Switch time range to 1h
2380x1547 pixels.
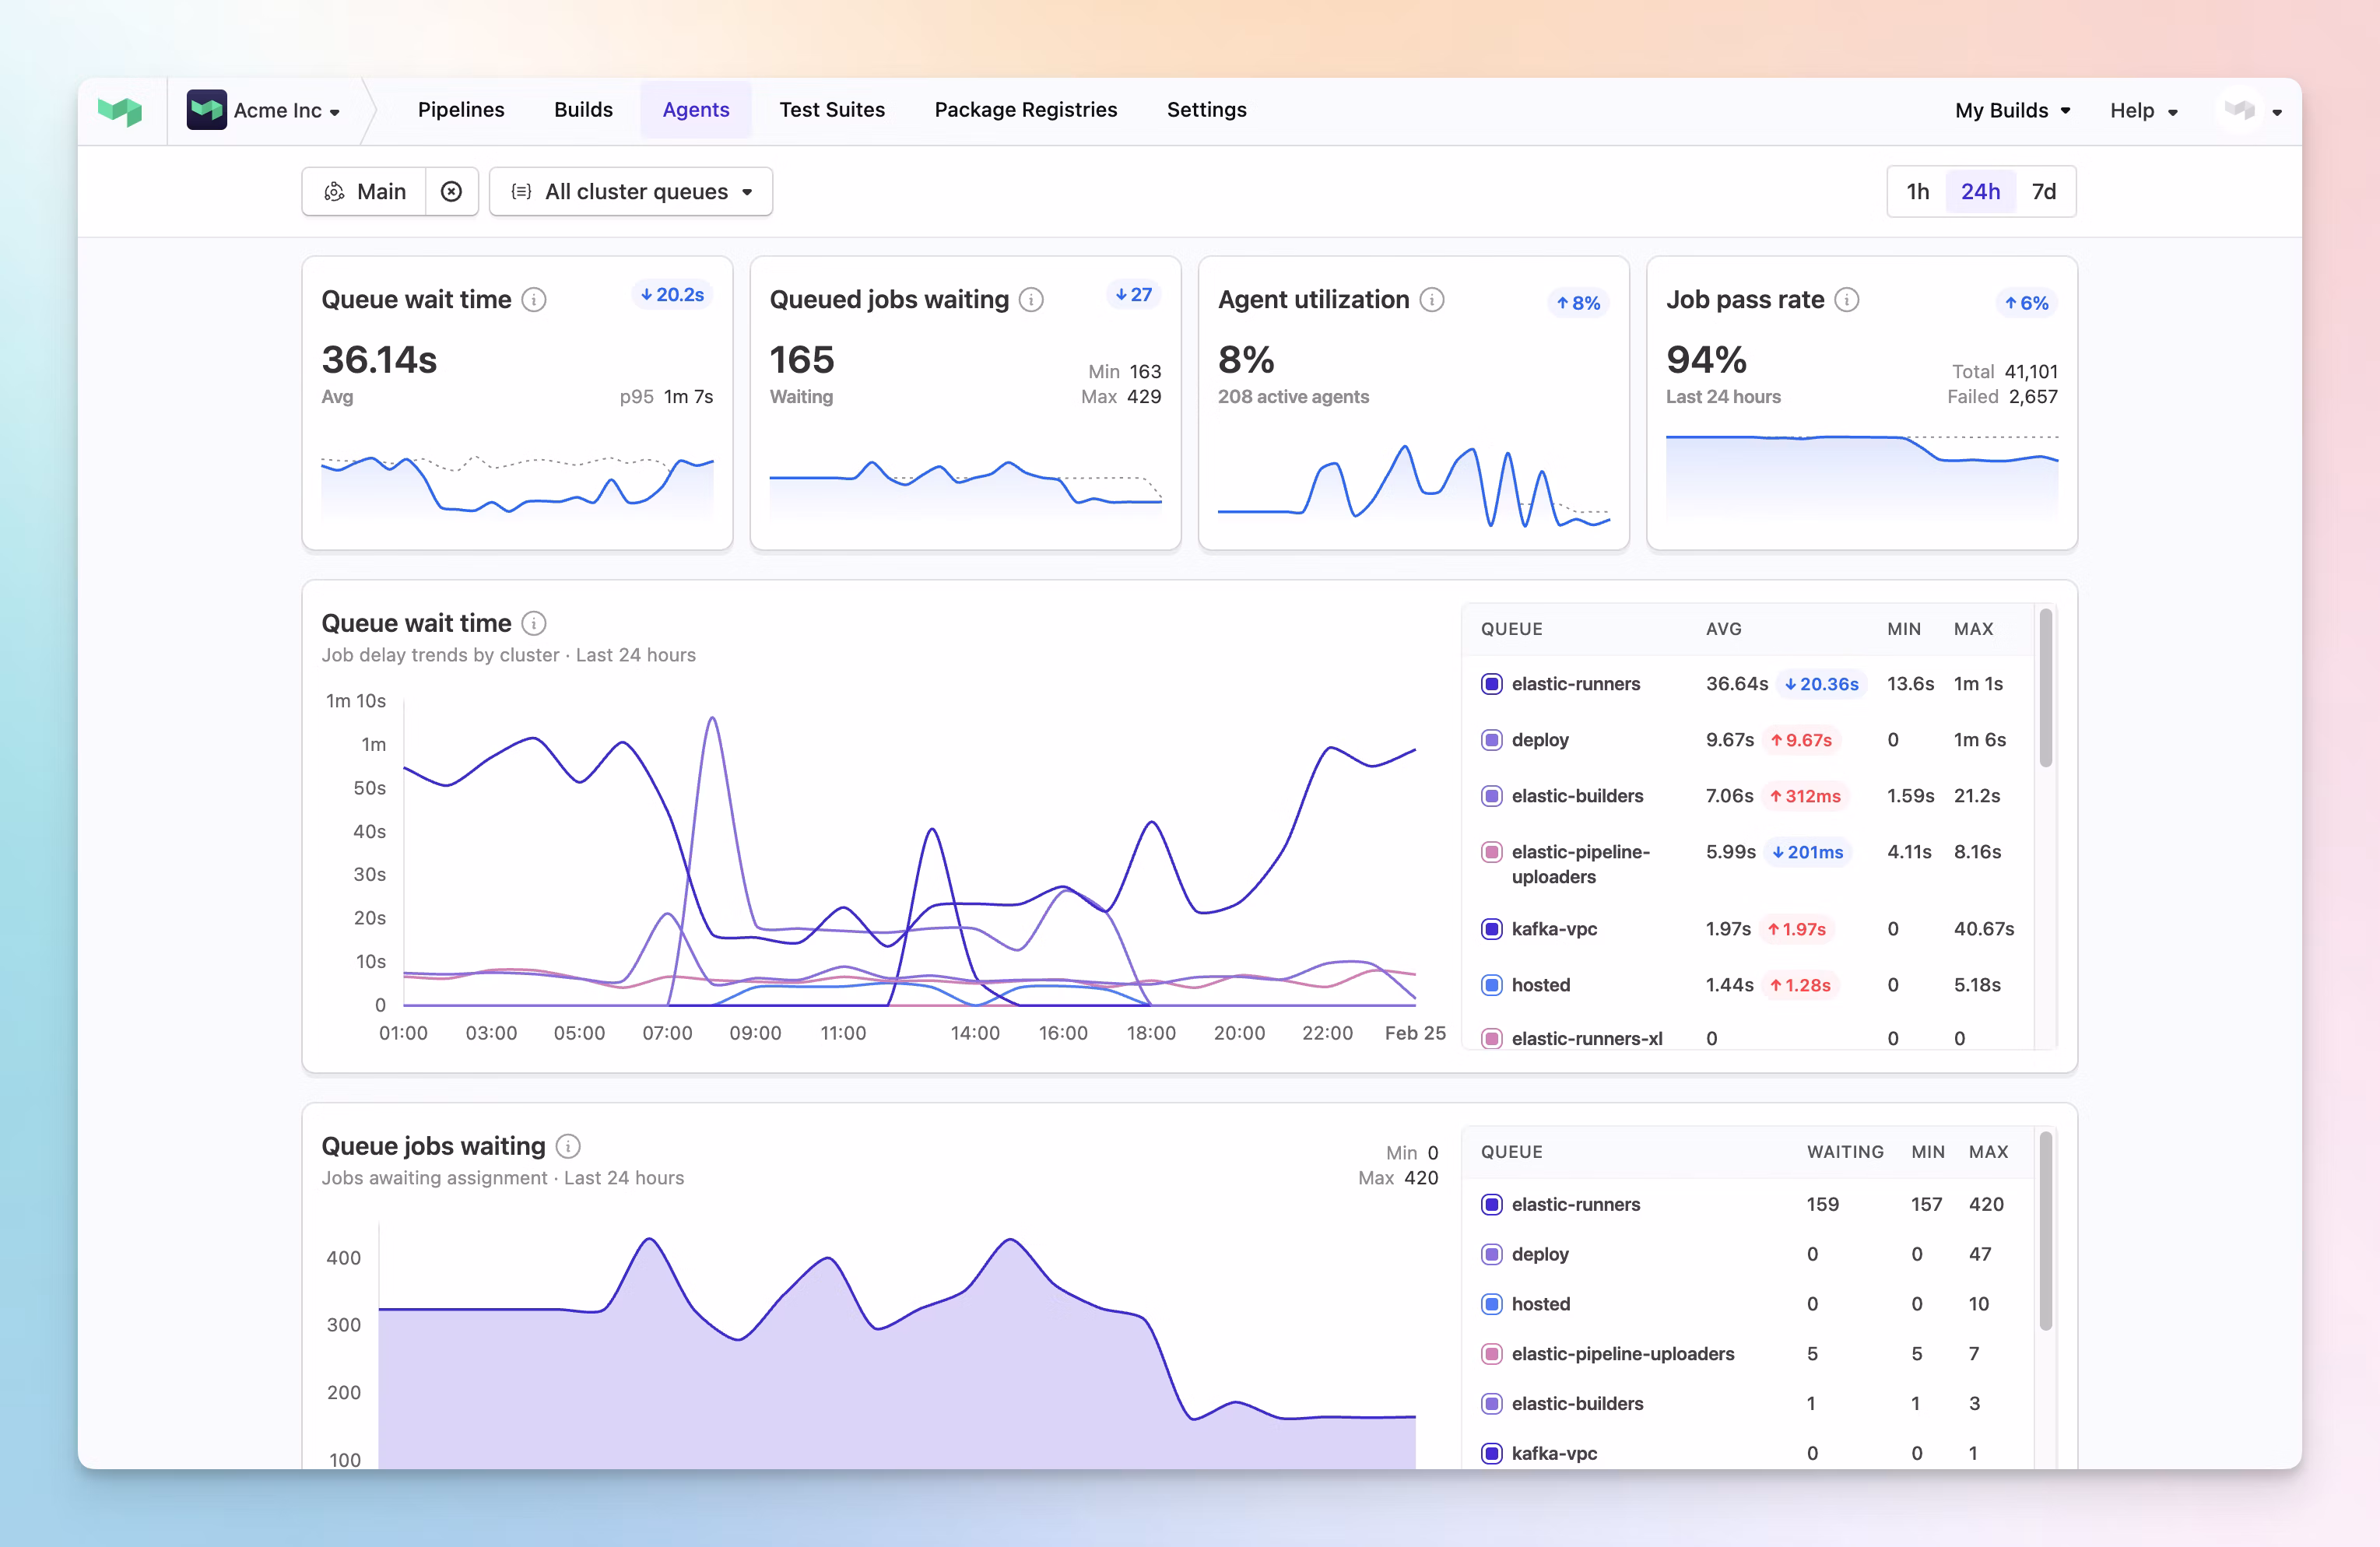point(1917,191)
